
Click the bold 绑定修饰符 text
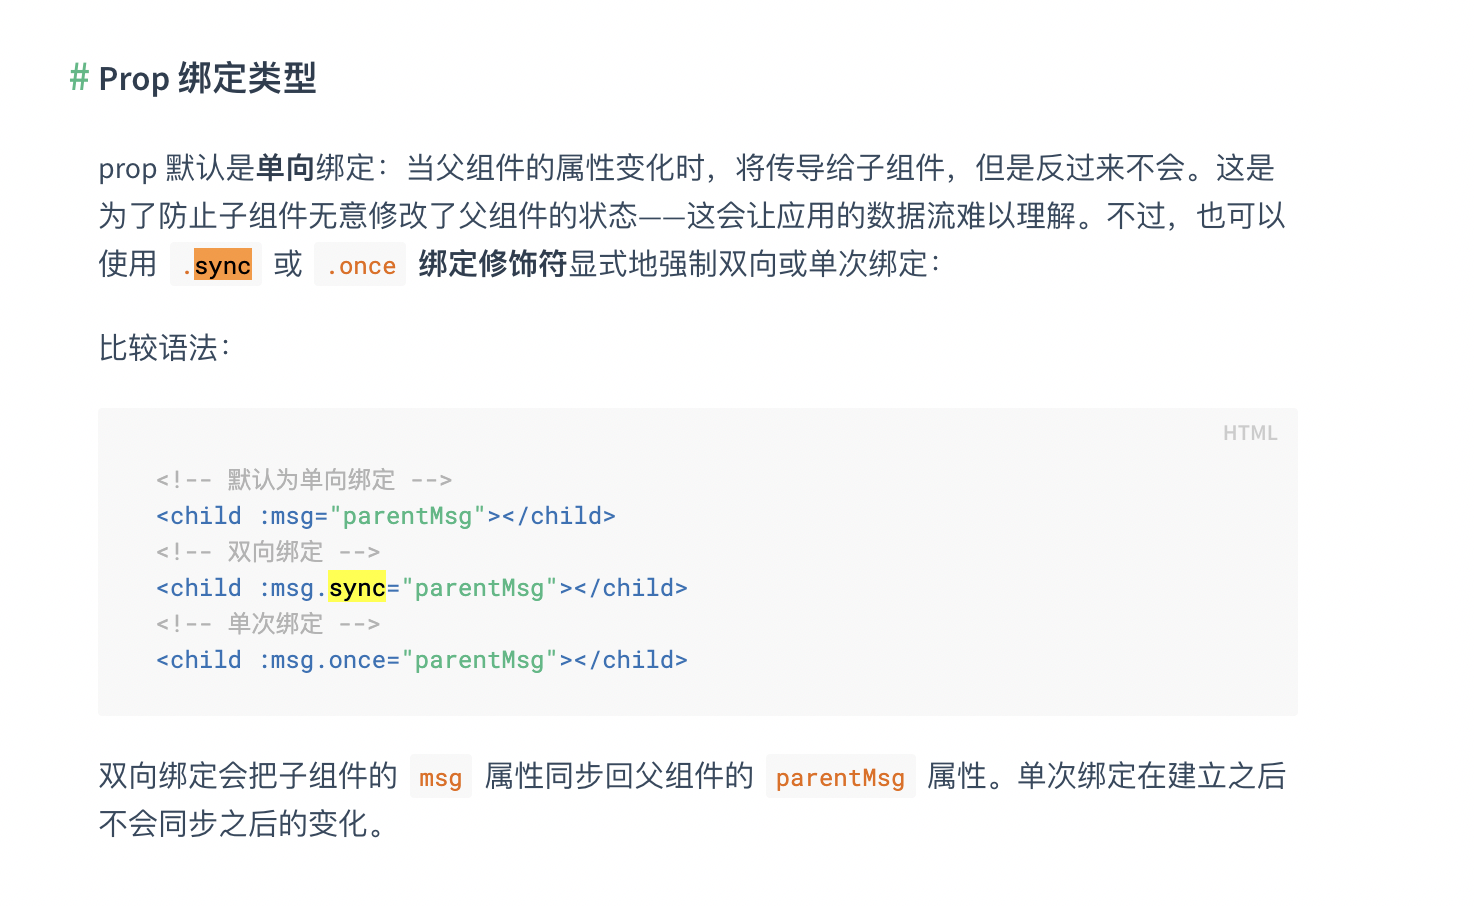pyautogui.click(x=493, y=264)
